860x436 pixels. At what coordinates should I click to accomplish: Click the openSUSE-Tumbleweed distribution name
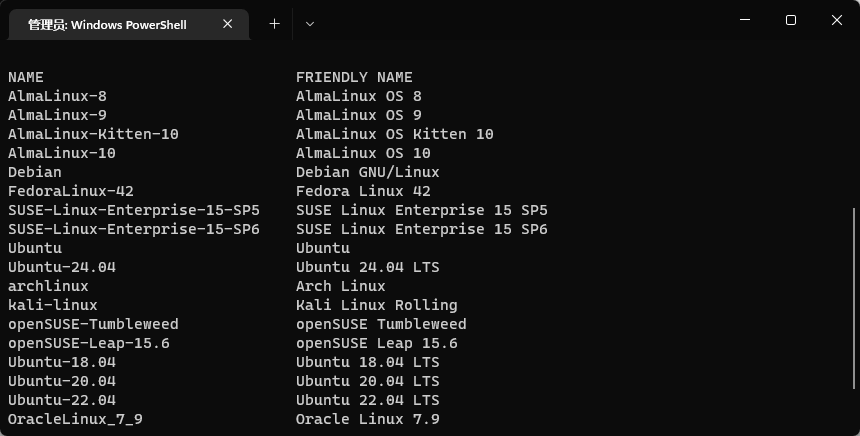pyautogui.click(x=93, y=324)
